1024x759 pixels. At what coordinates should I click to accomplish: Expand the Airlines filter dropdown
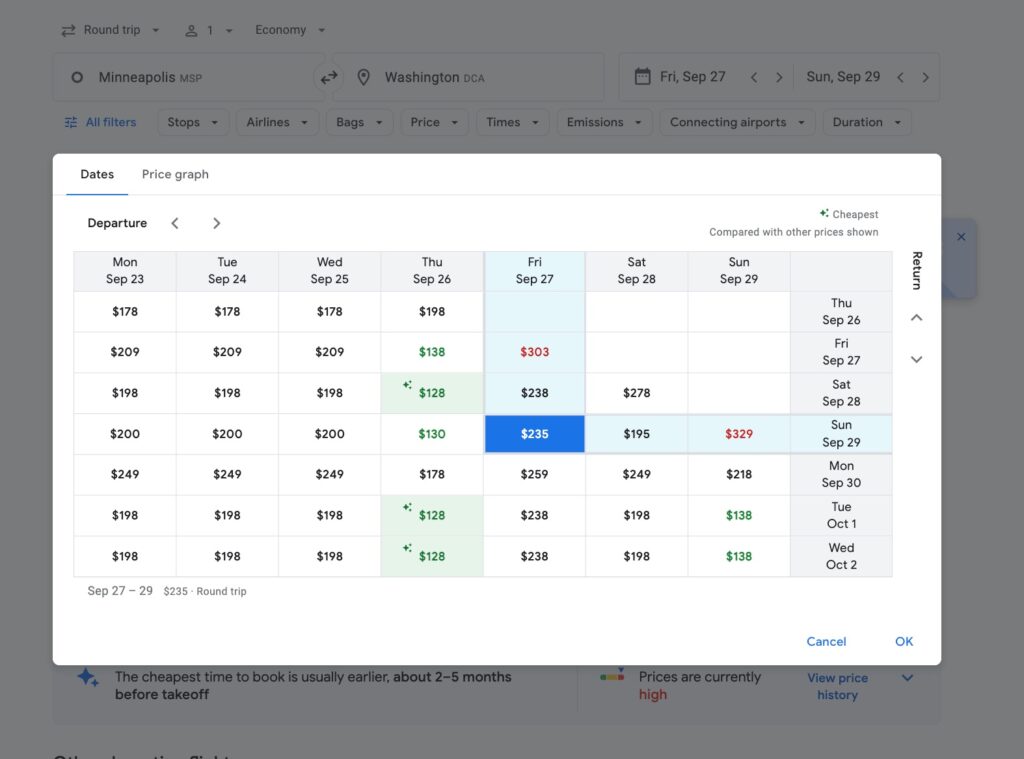tap(278, 122)
